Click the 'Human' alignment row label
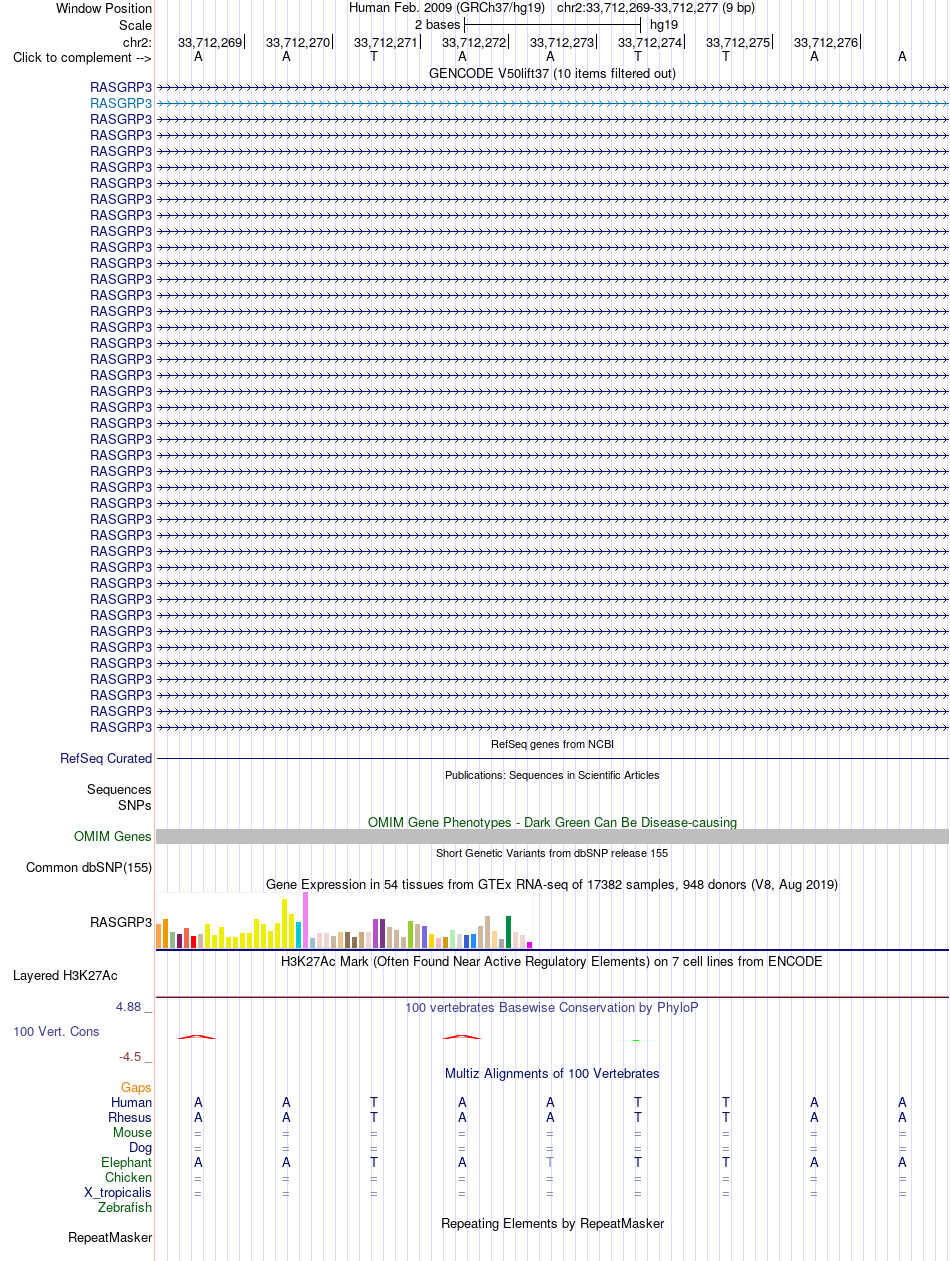 [x=132, y=1103]
